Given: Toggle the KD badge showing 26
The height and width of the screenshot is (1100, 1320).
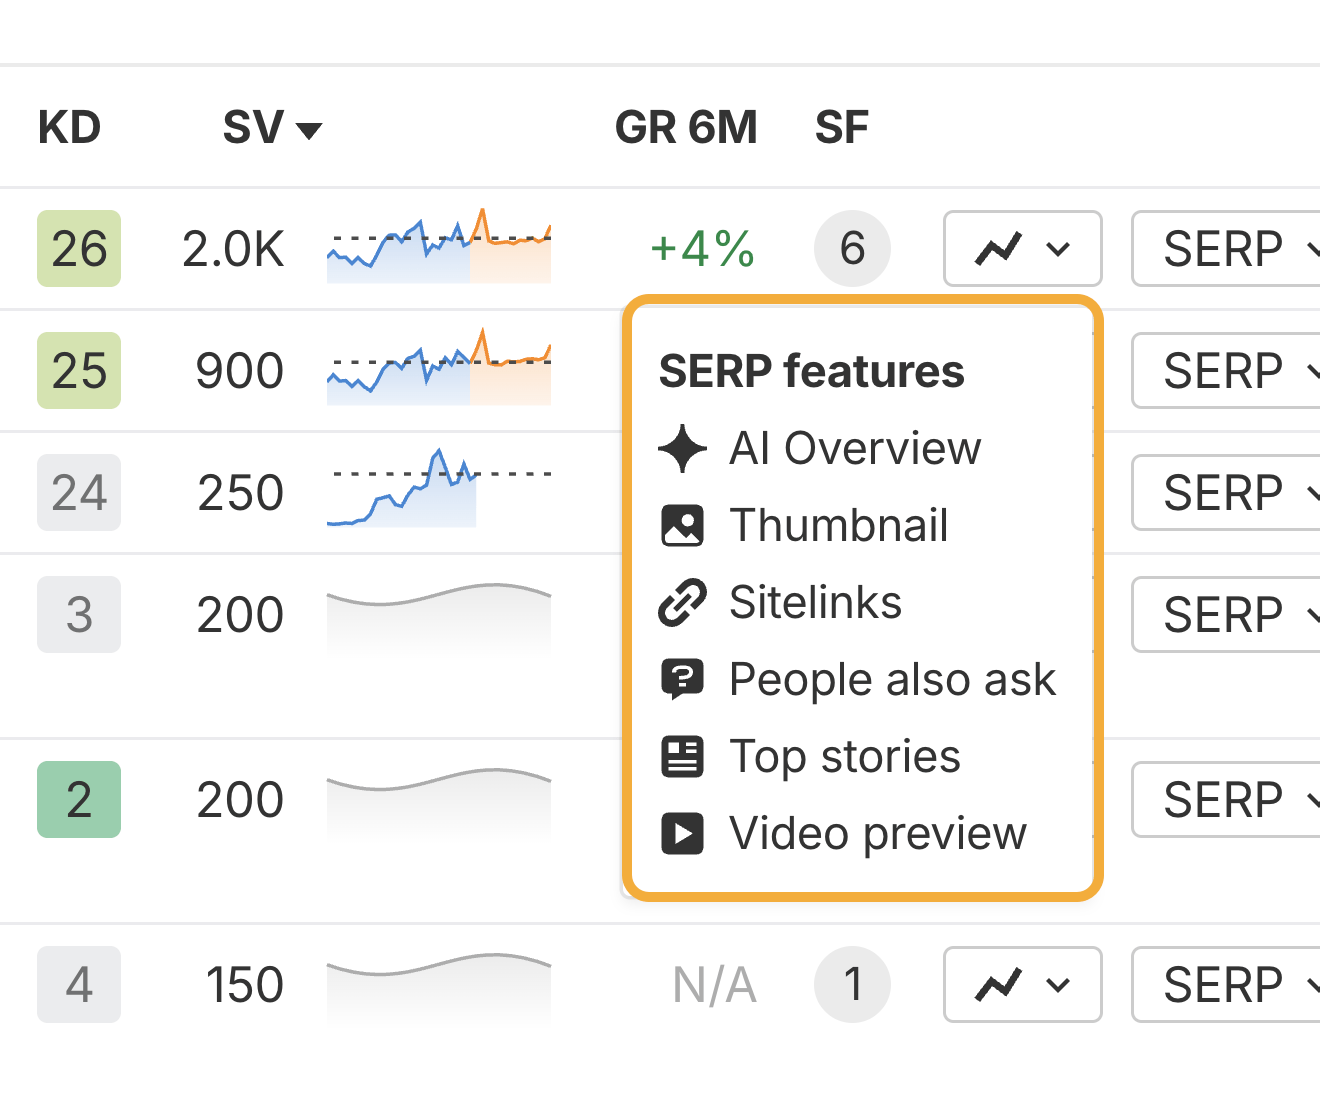Looking at the screenshot, I should [x=78, y=249].
